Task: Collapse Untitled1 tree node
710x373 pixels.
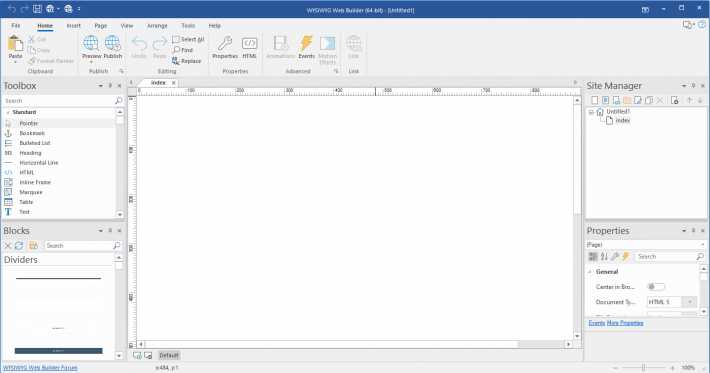Action: coord(591,112)
